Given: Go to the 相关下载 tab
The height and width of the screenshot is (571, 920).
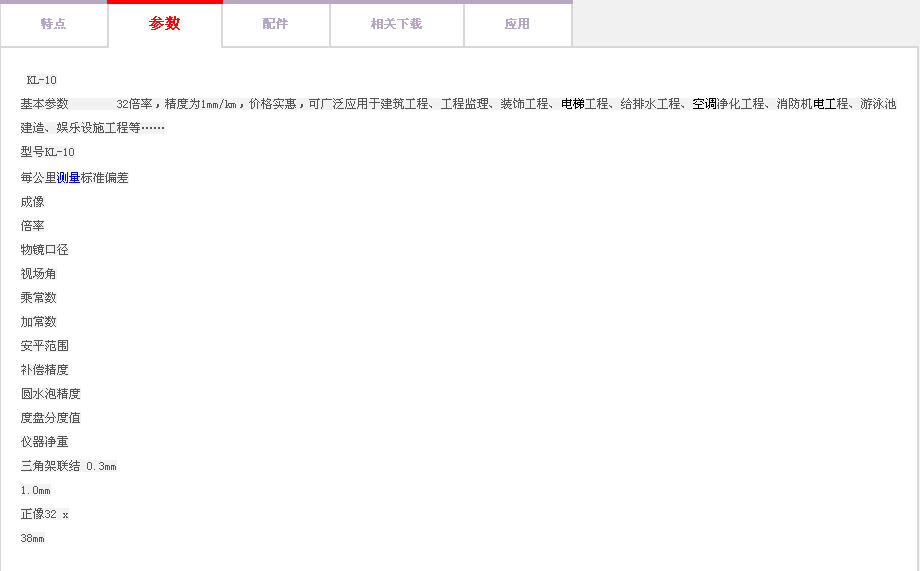Looking at the screenshot, I should [396, 24].
